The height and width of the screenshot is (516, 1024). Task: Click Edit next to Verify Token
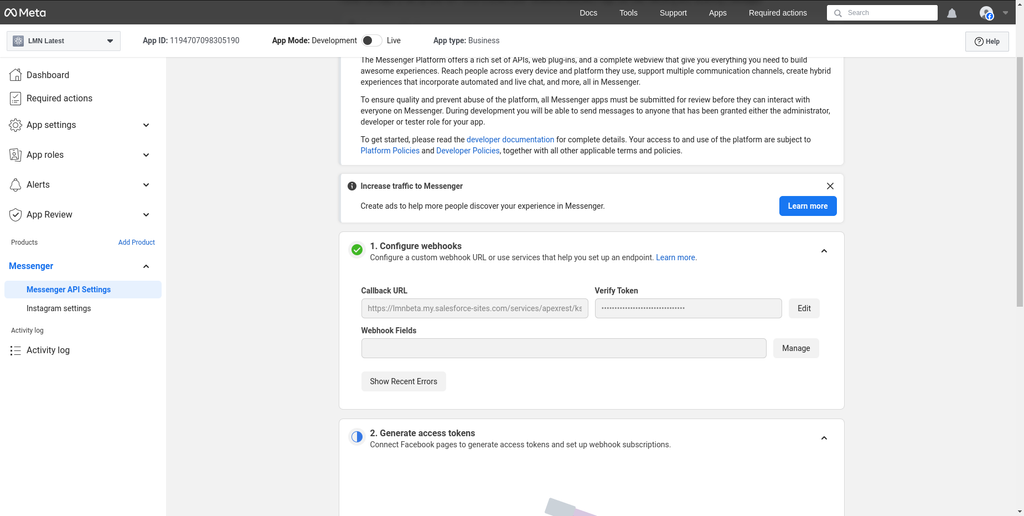pos(804,308)
